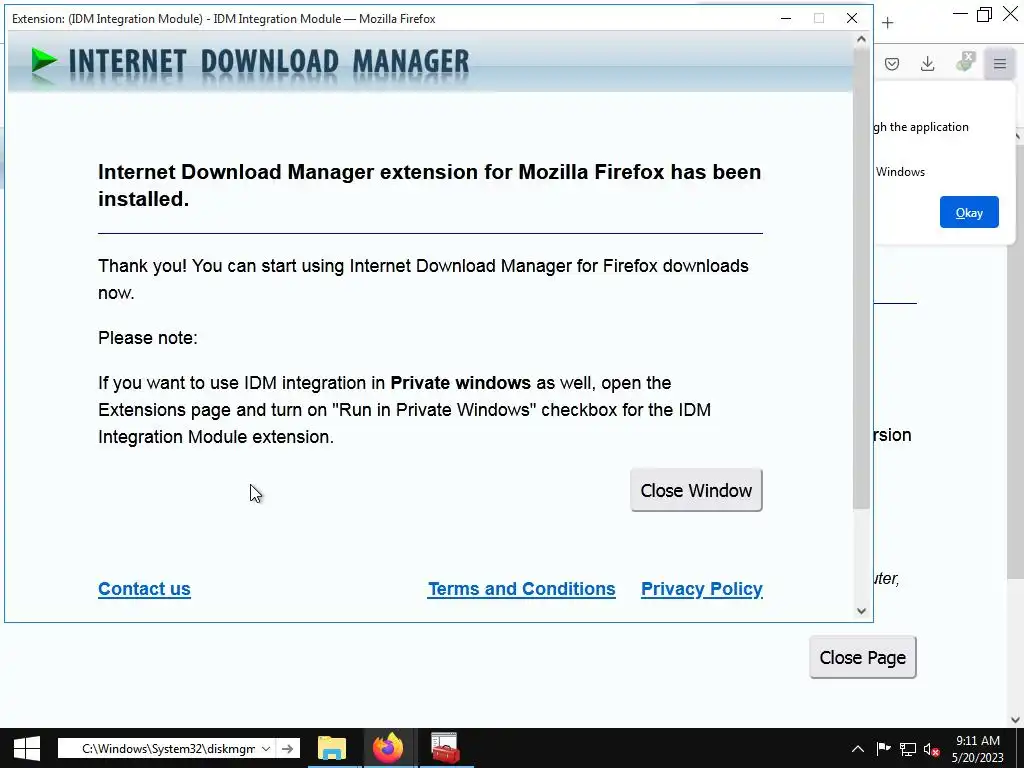Click the Action Center flag tray icon
Viewport: 1024px width, 768px height.
[x=883, y=749]
